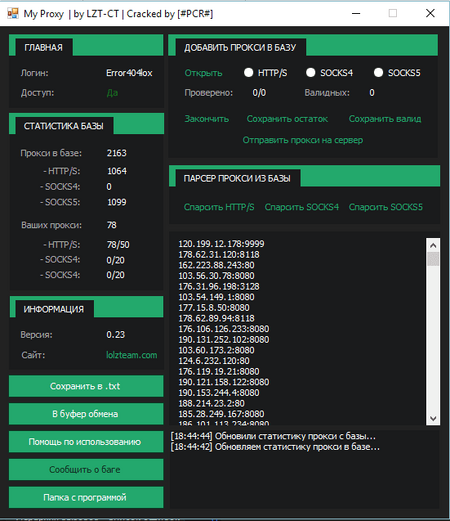Minimize the My Proxy window
The image size is (450, 521).
356,13
